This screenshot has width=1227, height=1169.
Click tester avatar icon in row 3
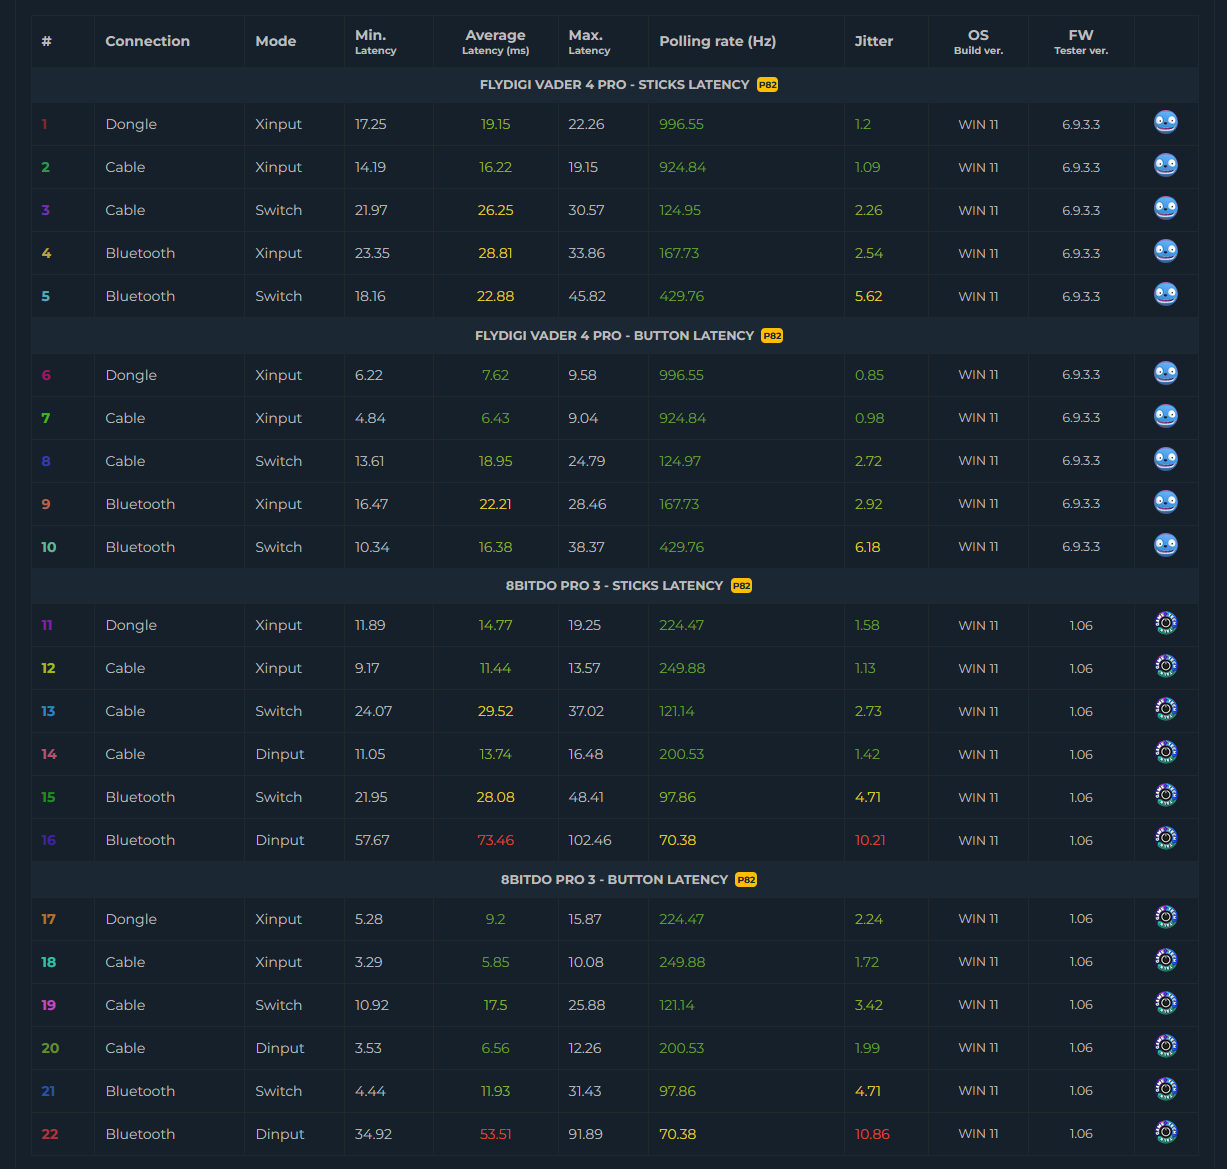tap(1165, 209)
